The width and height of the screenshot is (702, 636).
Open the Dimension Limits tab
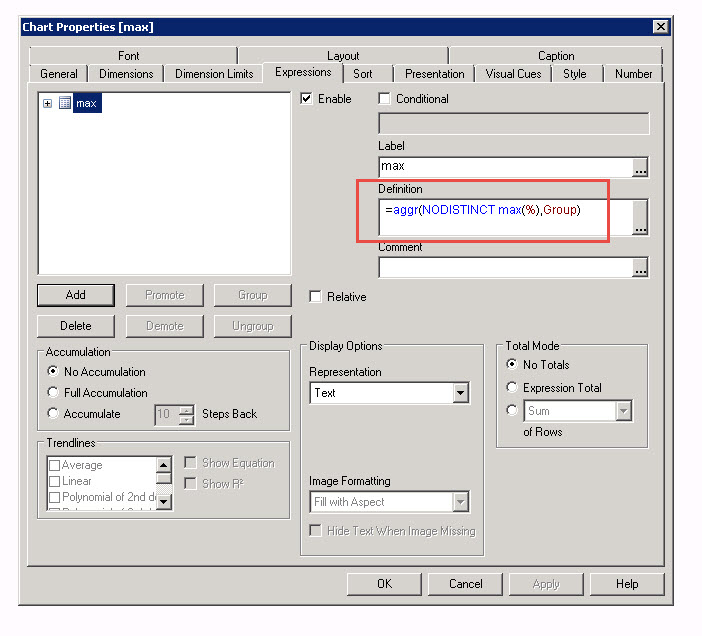click(x=214, y=74)
